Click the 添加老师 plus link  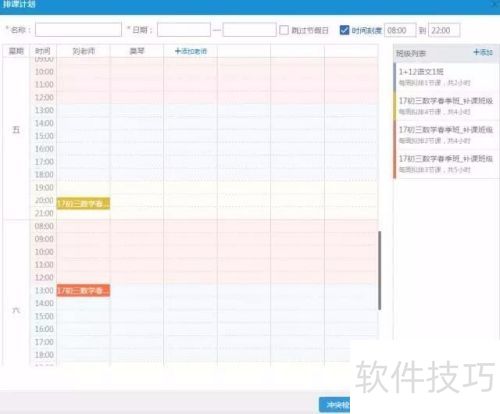[191, 51]
